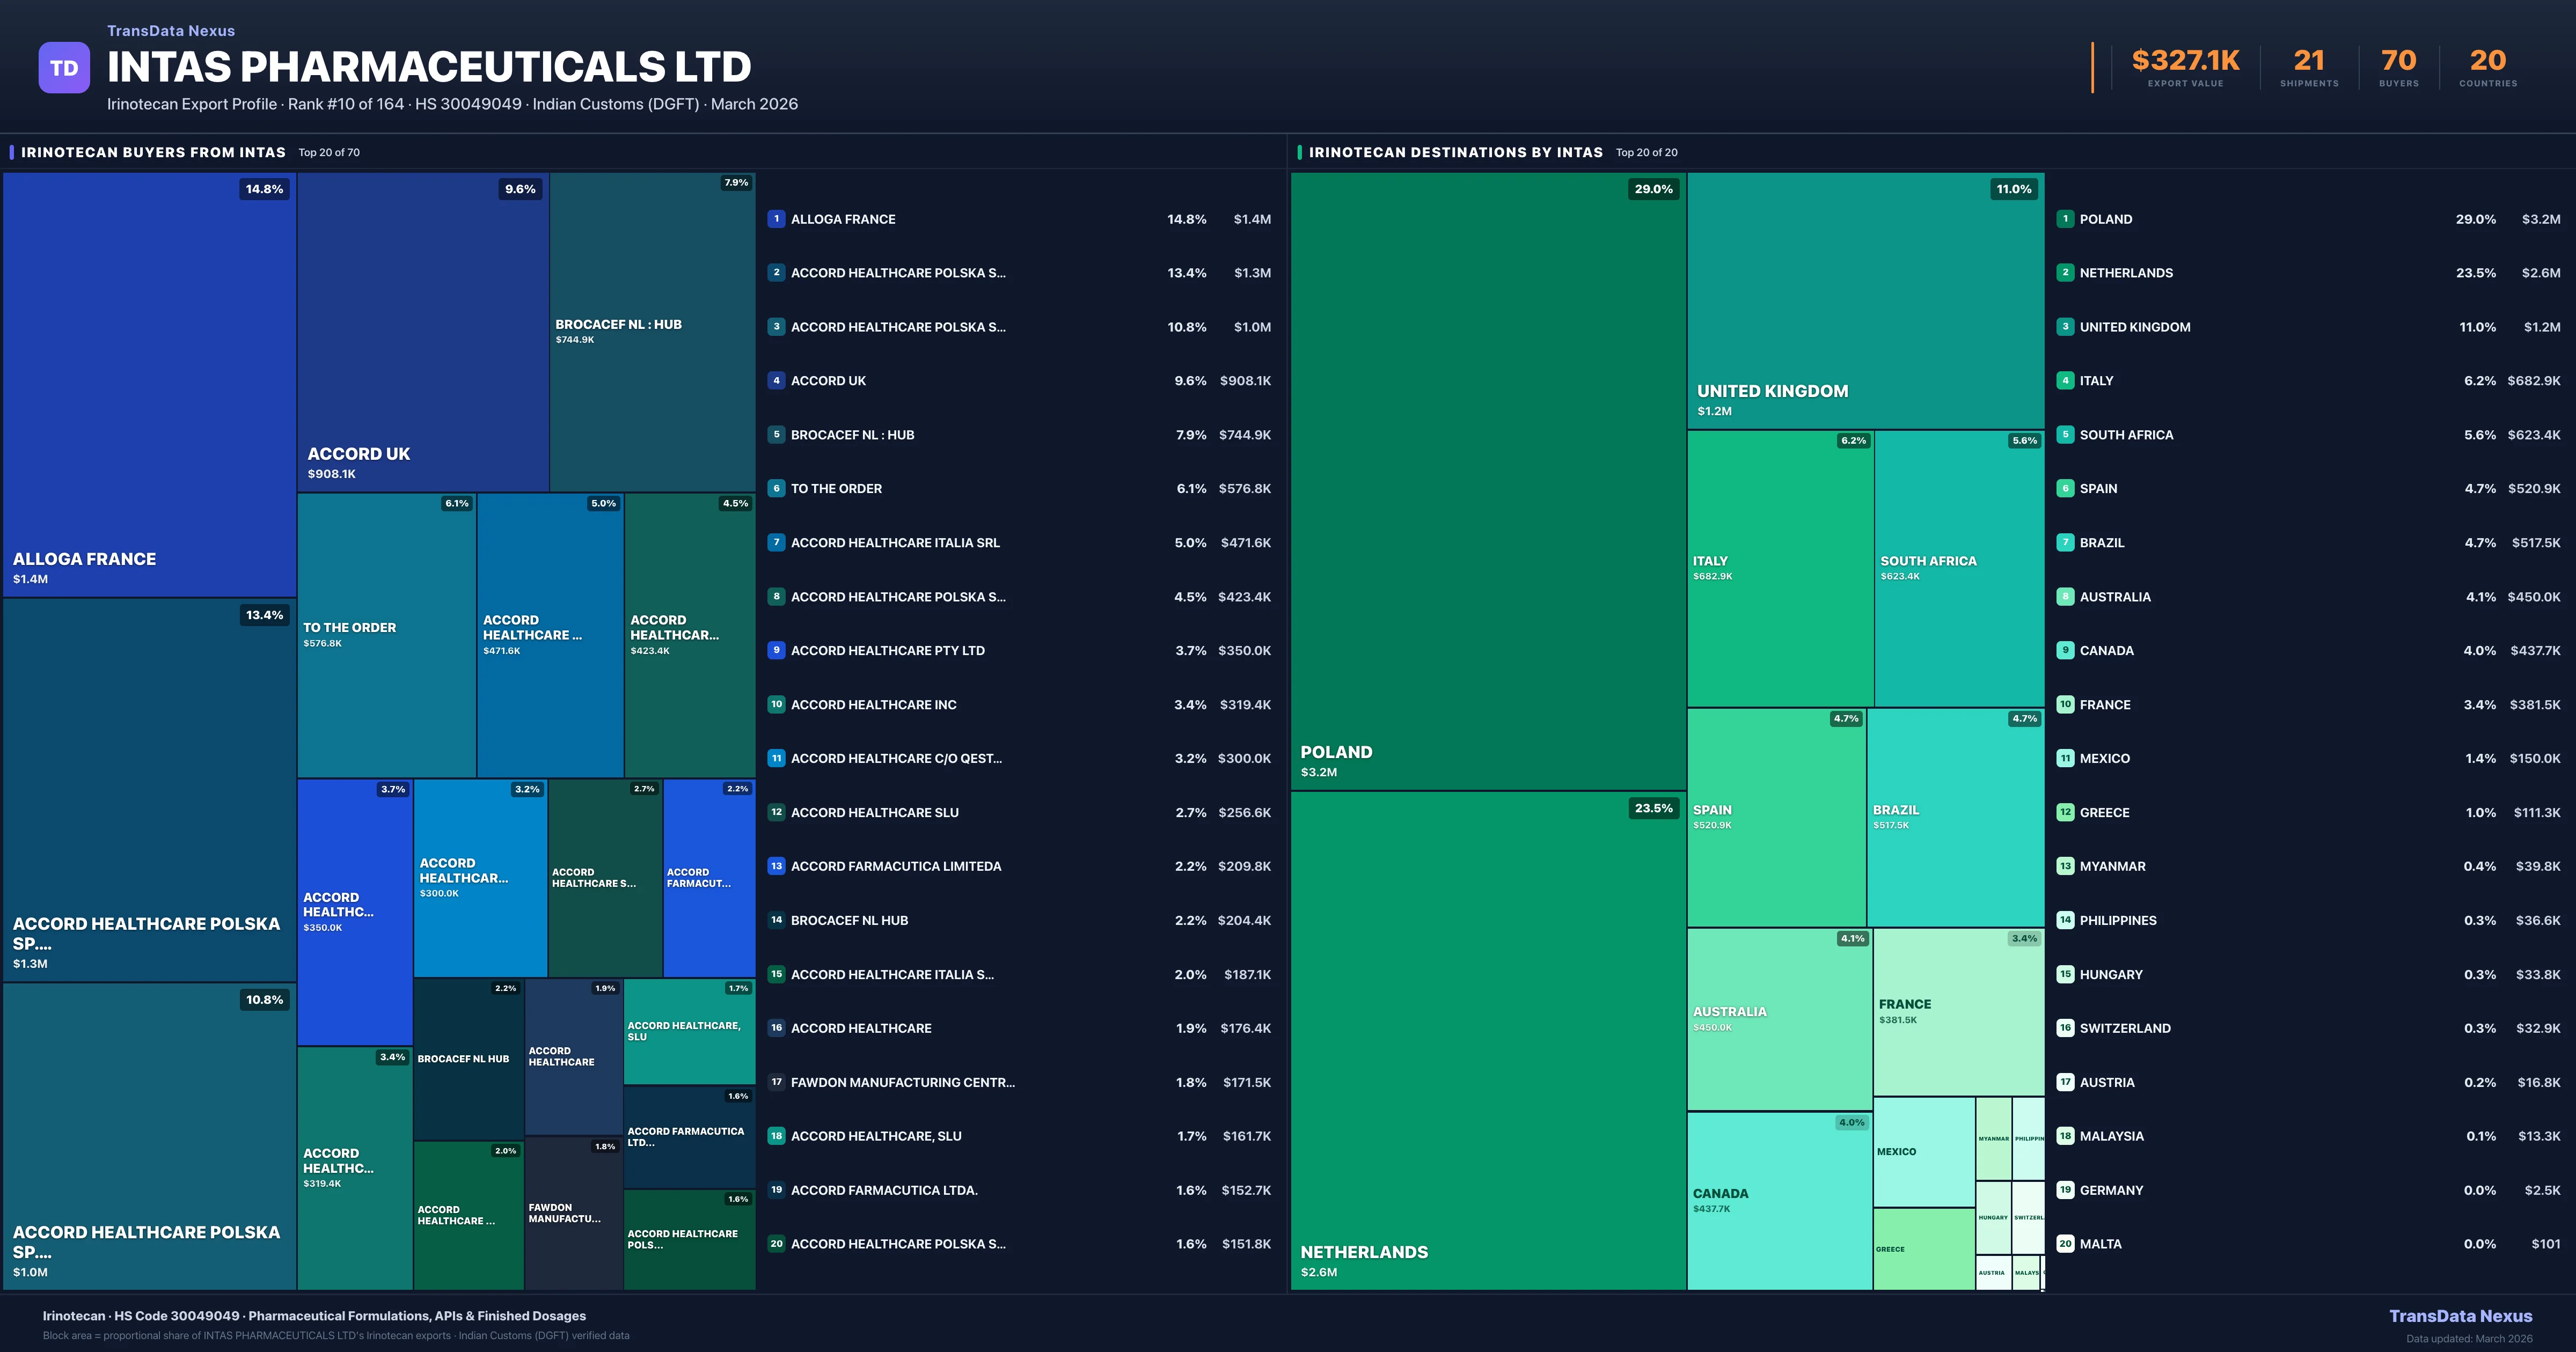Click Irinotecan Buyers From Intas panel header

(153, 153)
